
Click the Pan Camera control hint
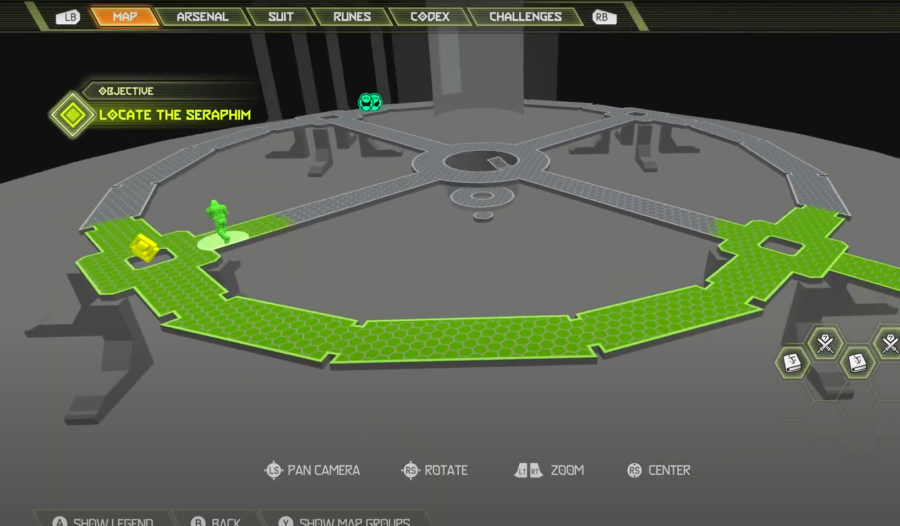tap(313, 470)
